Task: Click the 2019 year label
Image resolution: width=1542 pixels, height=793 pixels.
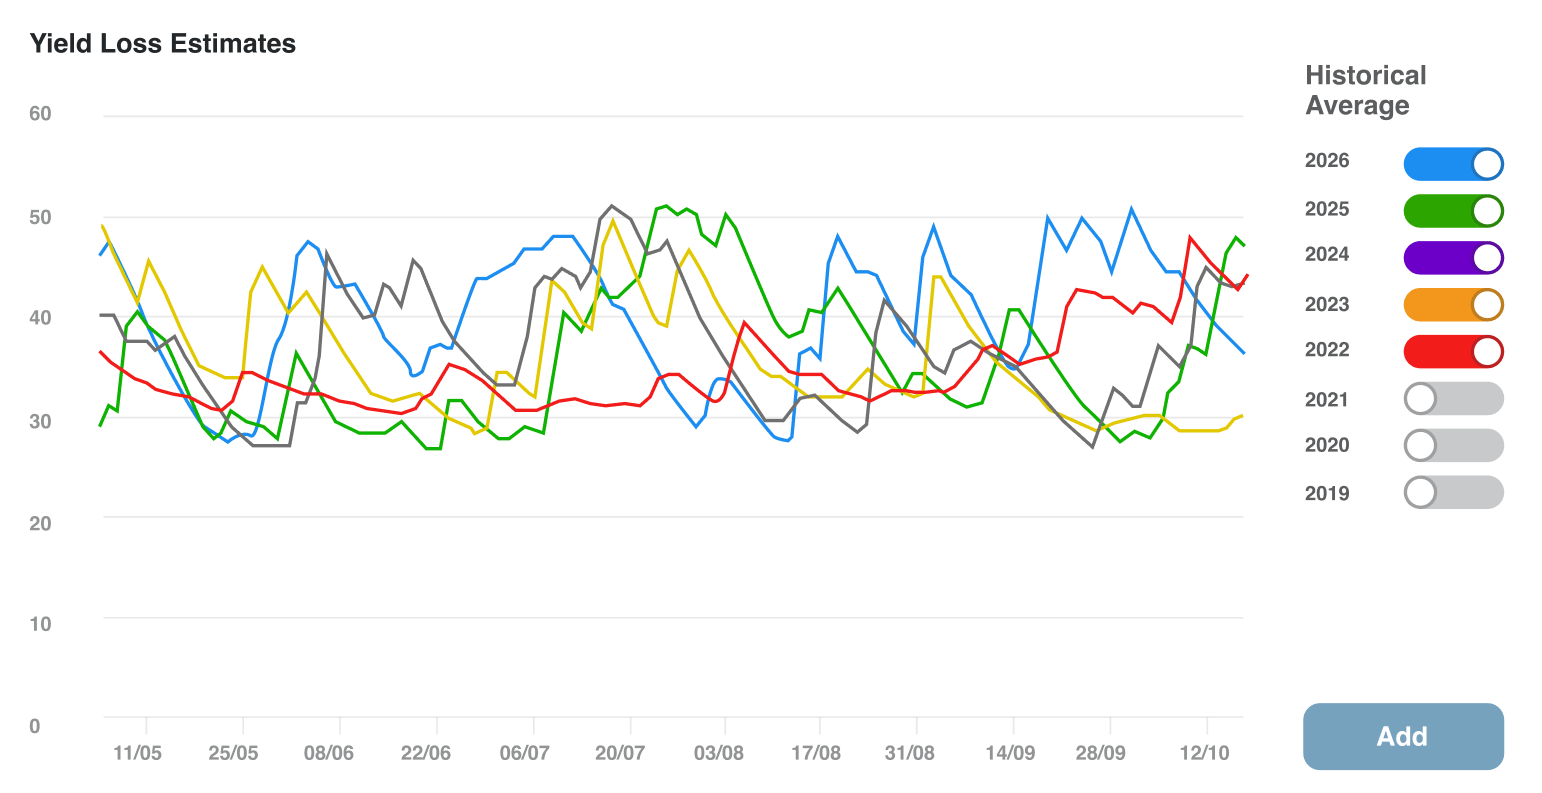Action: [1327, 493]
